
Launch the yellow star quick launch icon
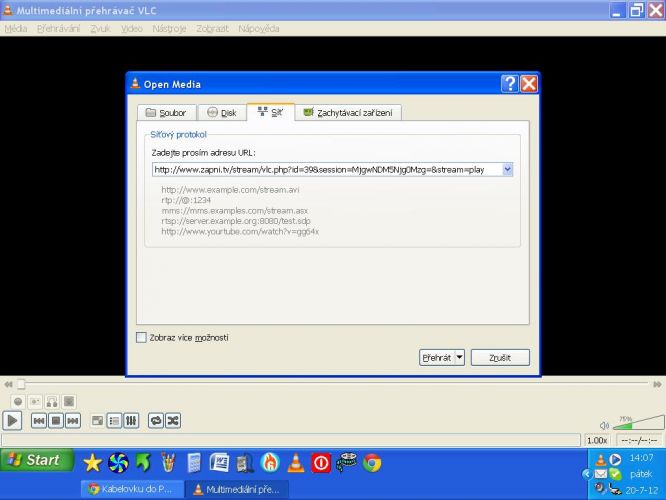coord(92,463)
